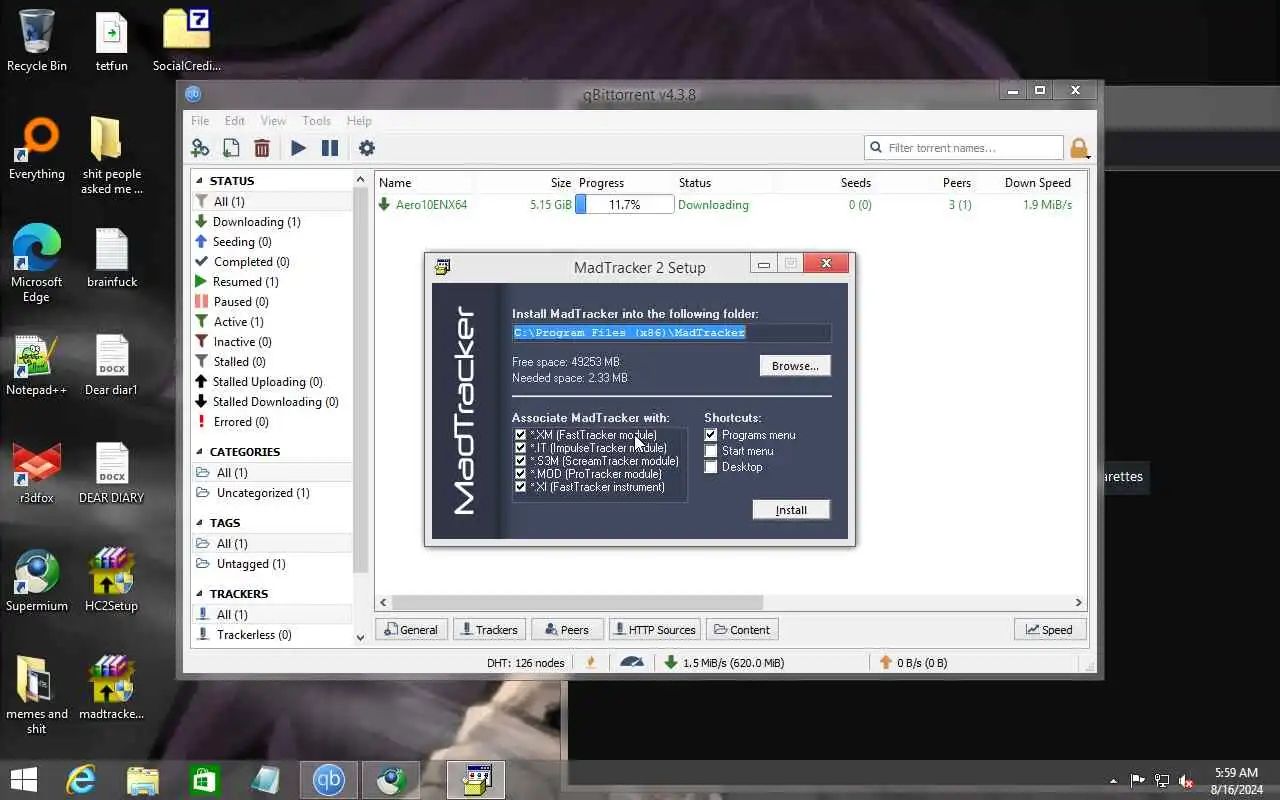The width and height of the screenshot is (1280, 800).
Task: Show hidden system tray icons arrow
Action: pos(1113,781)
